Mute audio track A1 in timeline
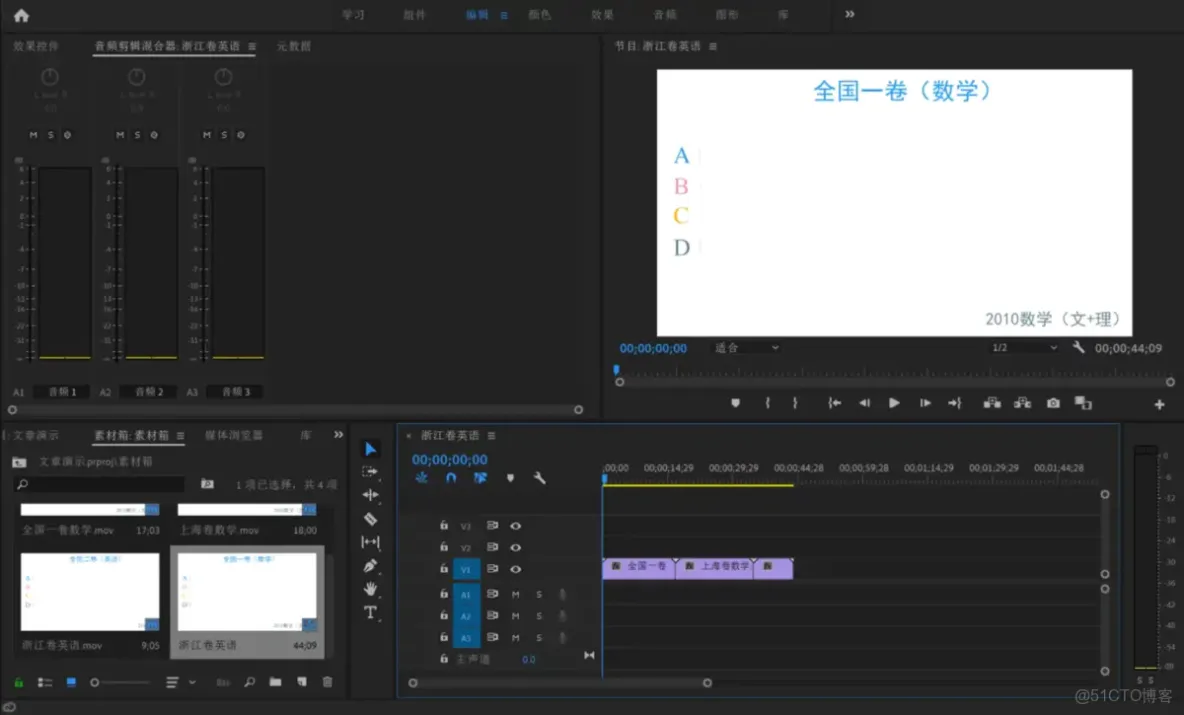 516,594
